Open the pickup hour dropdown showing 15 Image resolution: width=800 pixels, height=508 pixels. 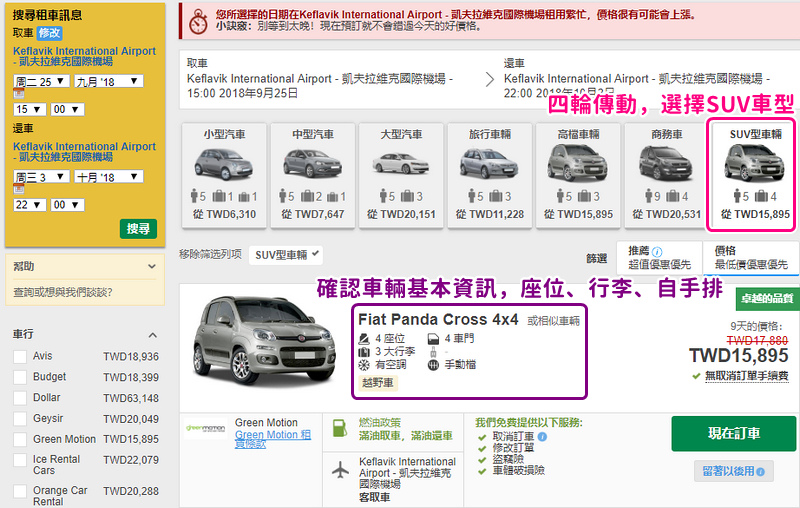pyautogui.click(x=30, y=109)
